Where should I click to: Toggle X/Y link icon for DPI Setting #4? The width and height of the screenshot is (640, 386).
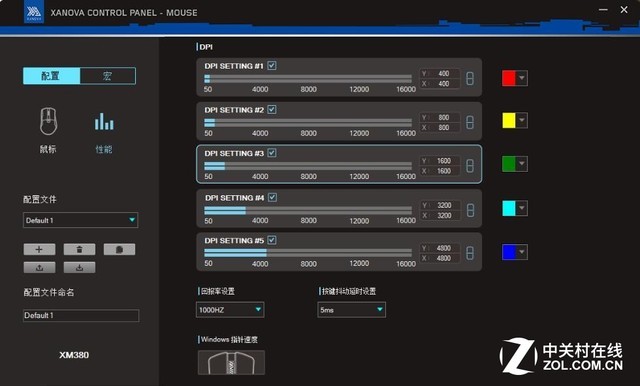pyautogui.click(x=470, y=210)
